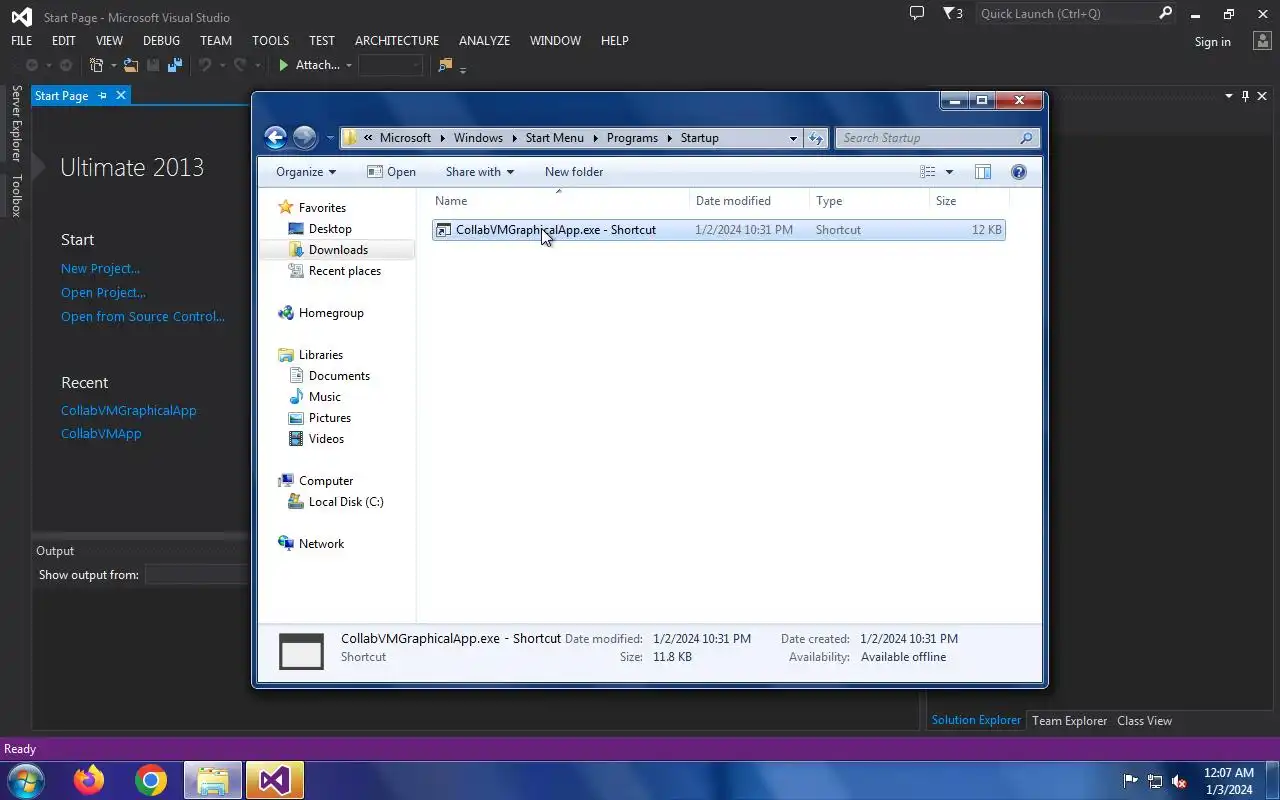The image size is (1280, 800).
Task: Click the account avatar icon beside Sign in
Action: click(x=1261, y=41)
